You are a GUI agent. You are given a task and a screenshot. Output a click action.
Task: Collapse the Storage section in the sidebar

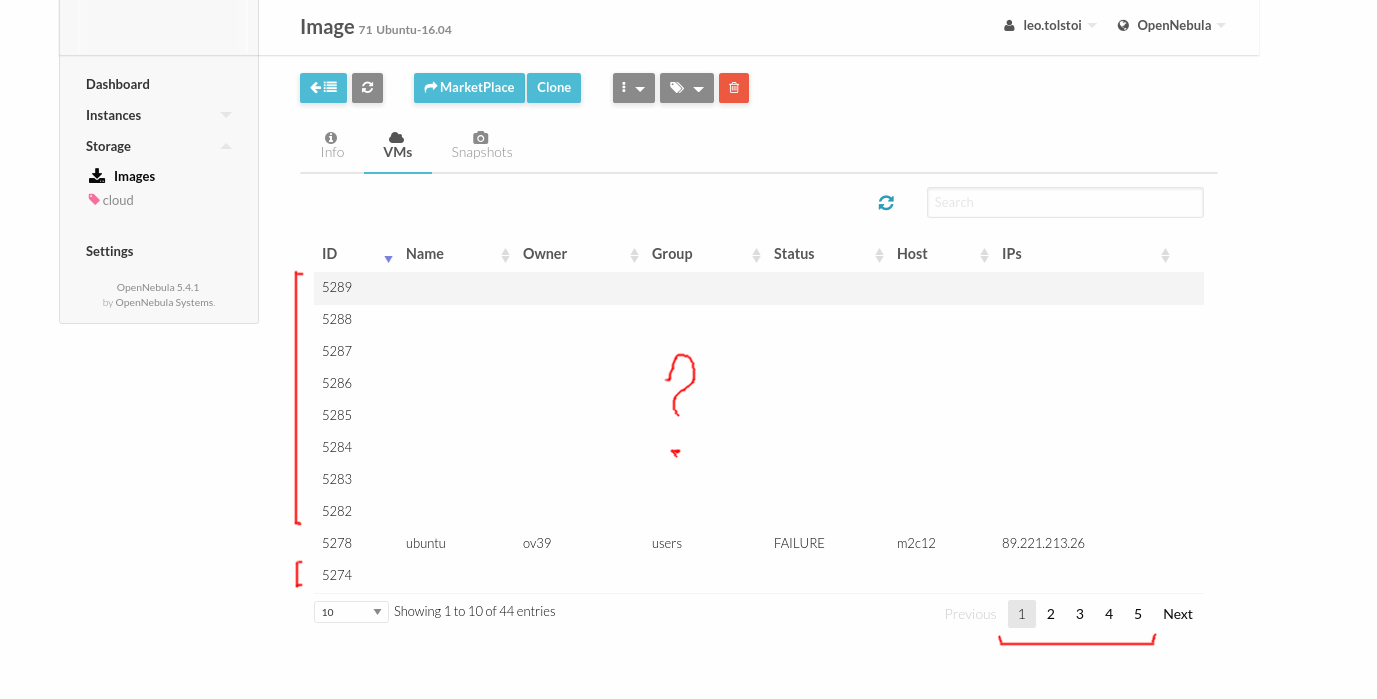pos(226,146)
